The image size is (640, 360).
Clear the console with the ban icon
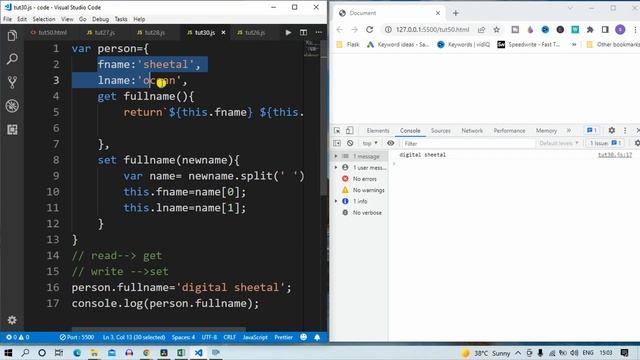(x=350, y=143)
